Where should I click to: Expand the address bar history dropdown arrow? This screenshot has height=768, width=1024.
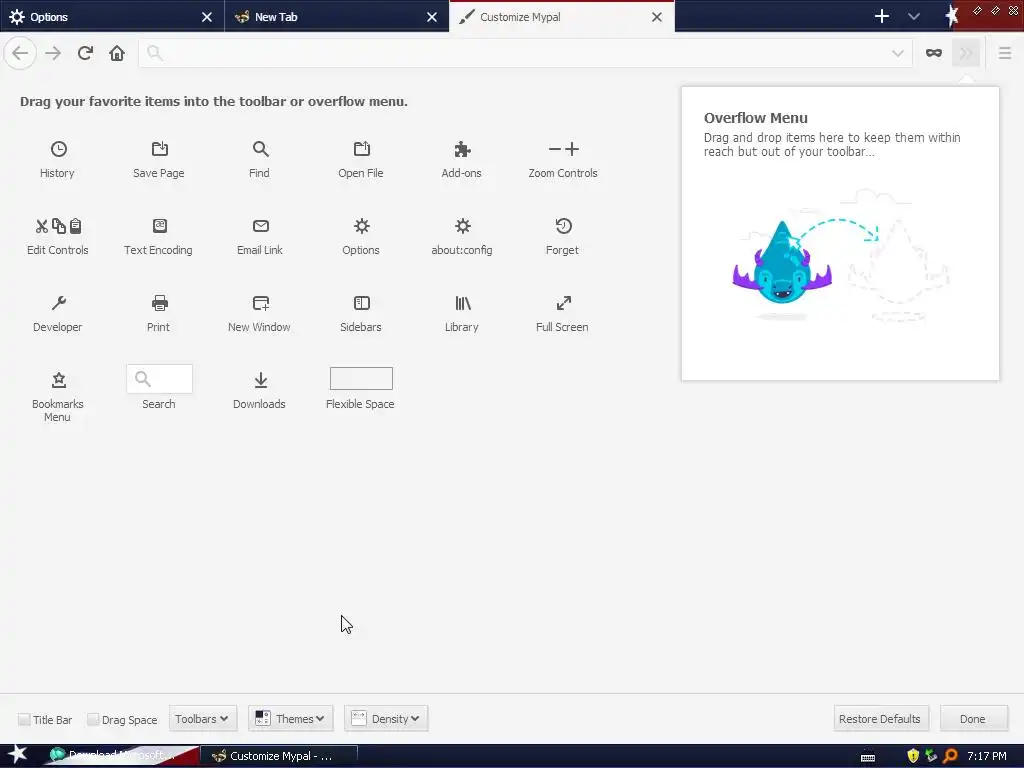(898, 53)
